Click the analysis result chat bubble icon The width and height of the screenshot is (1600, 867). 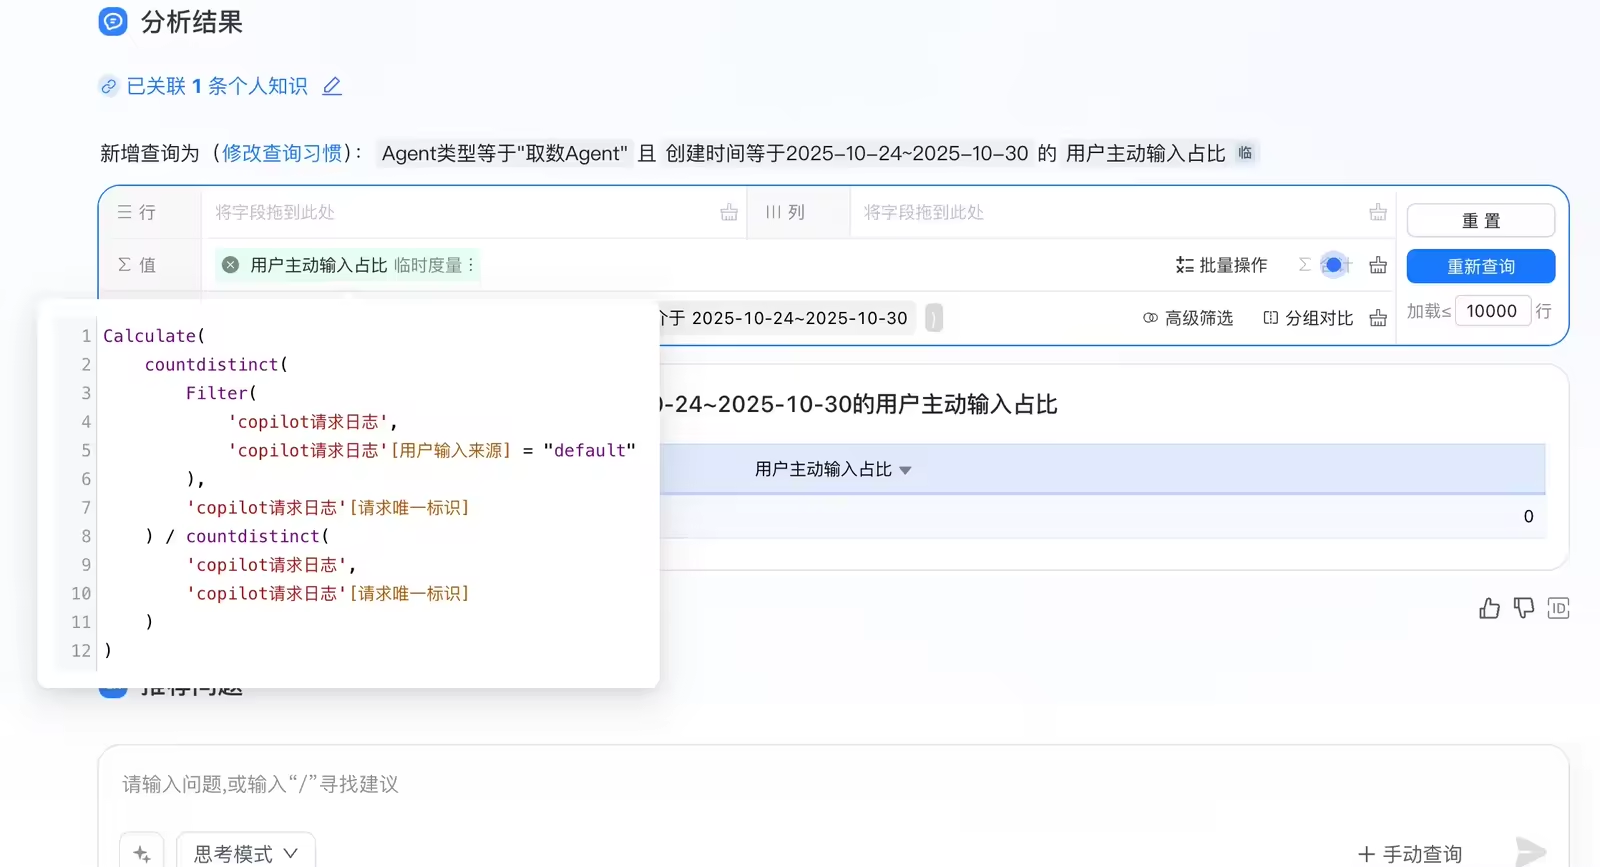(x=113, y=21)
